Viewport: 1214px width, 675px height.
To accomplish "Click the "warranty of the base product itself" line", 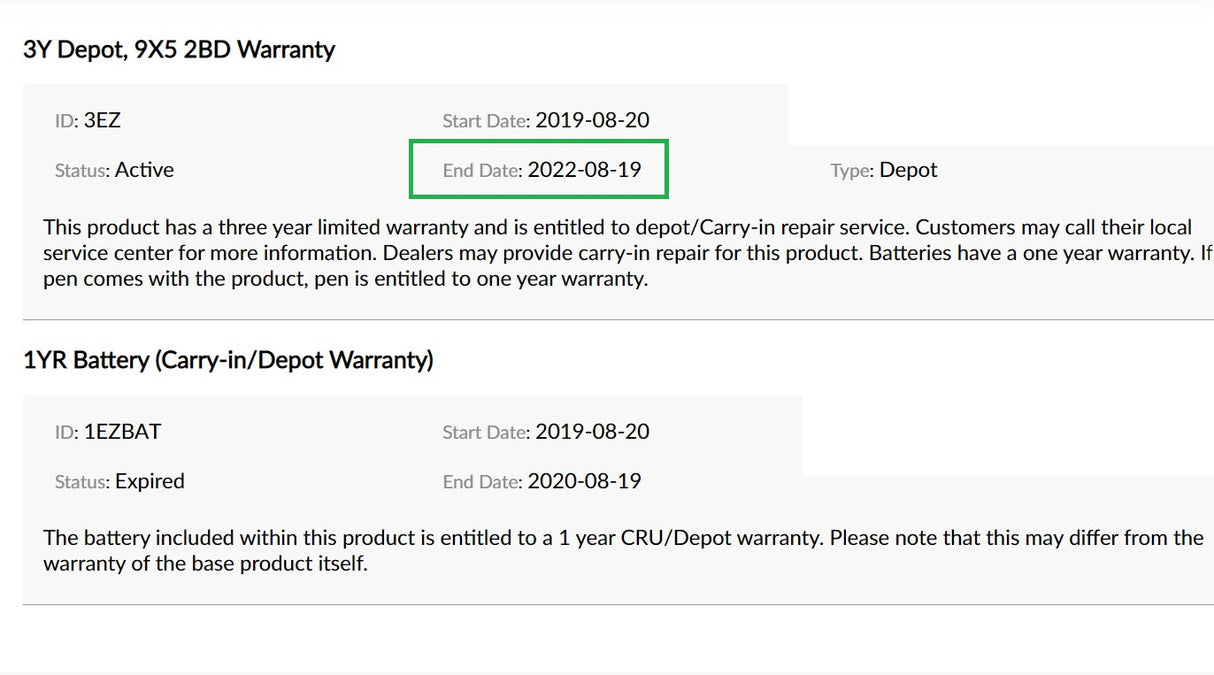I will [206, 564].
